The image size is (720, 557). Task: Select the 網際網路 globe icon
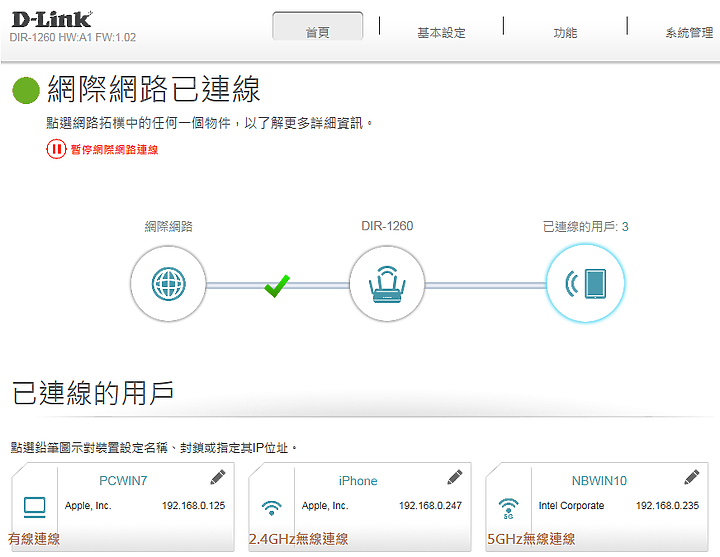tap(169, 284)
